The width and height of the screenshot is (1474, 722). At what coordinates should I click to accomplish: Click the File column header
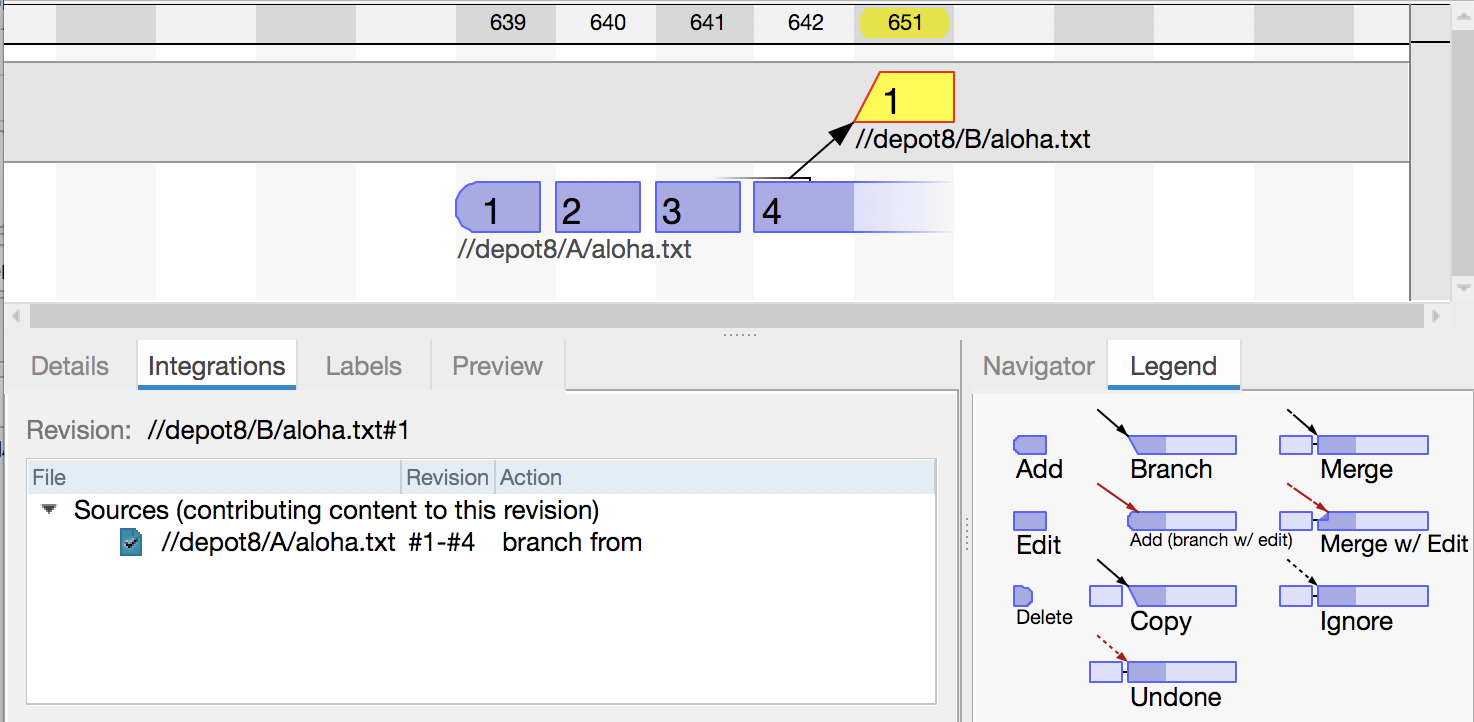point(48,477)
